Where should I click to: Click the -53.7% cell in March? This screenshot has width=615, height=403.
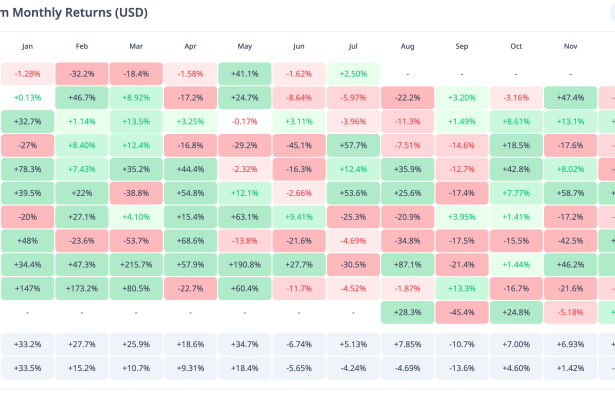[135, 240]
